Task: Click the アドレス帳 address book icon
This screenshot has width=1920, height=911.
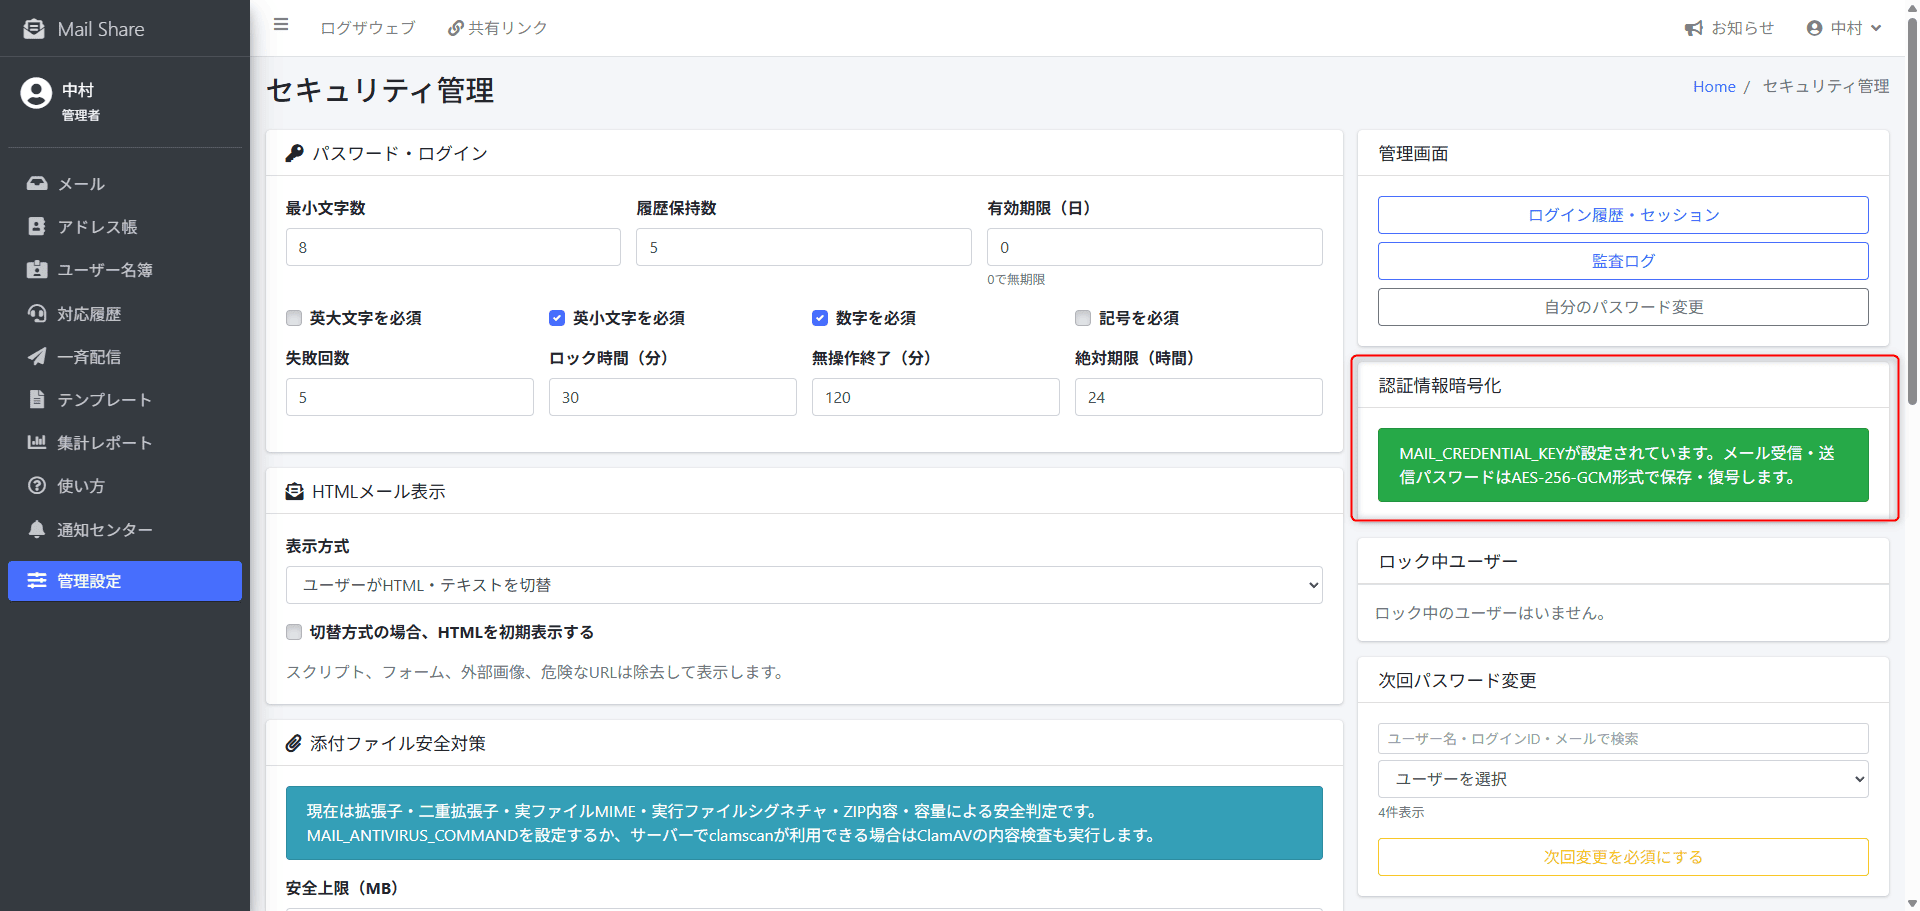Action: 37,227
